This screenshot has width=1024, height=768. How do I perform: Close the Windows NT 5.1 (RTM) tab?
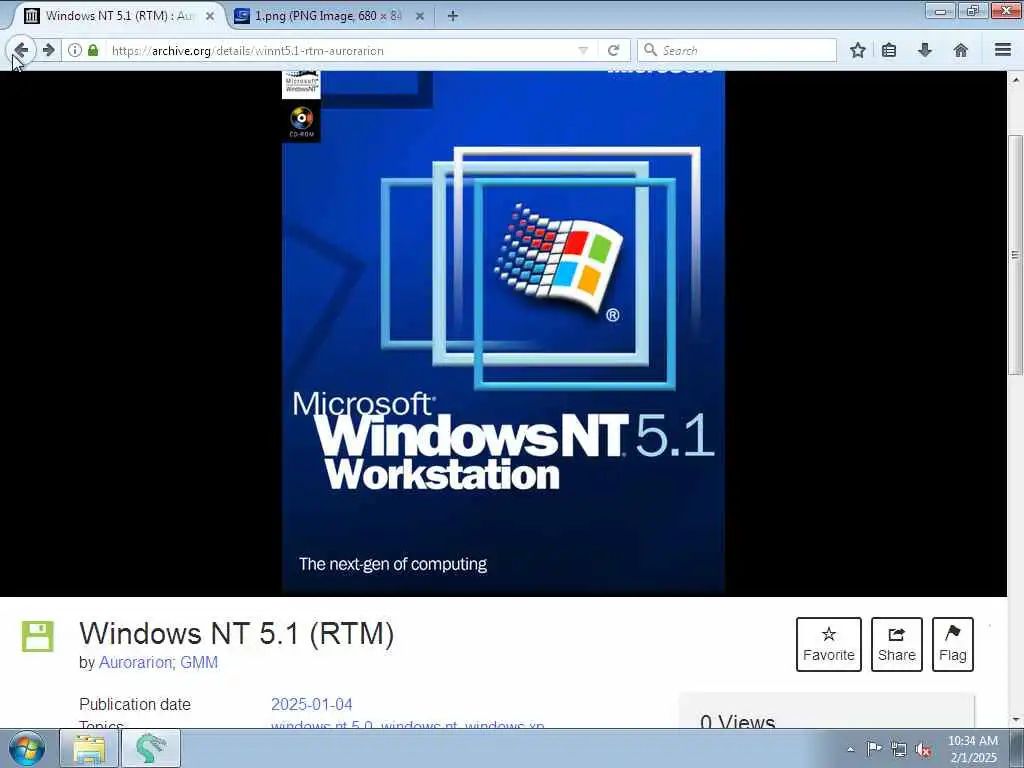coord(210,16)
